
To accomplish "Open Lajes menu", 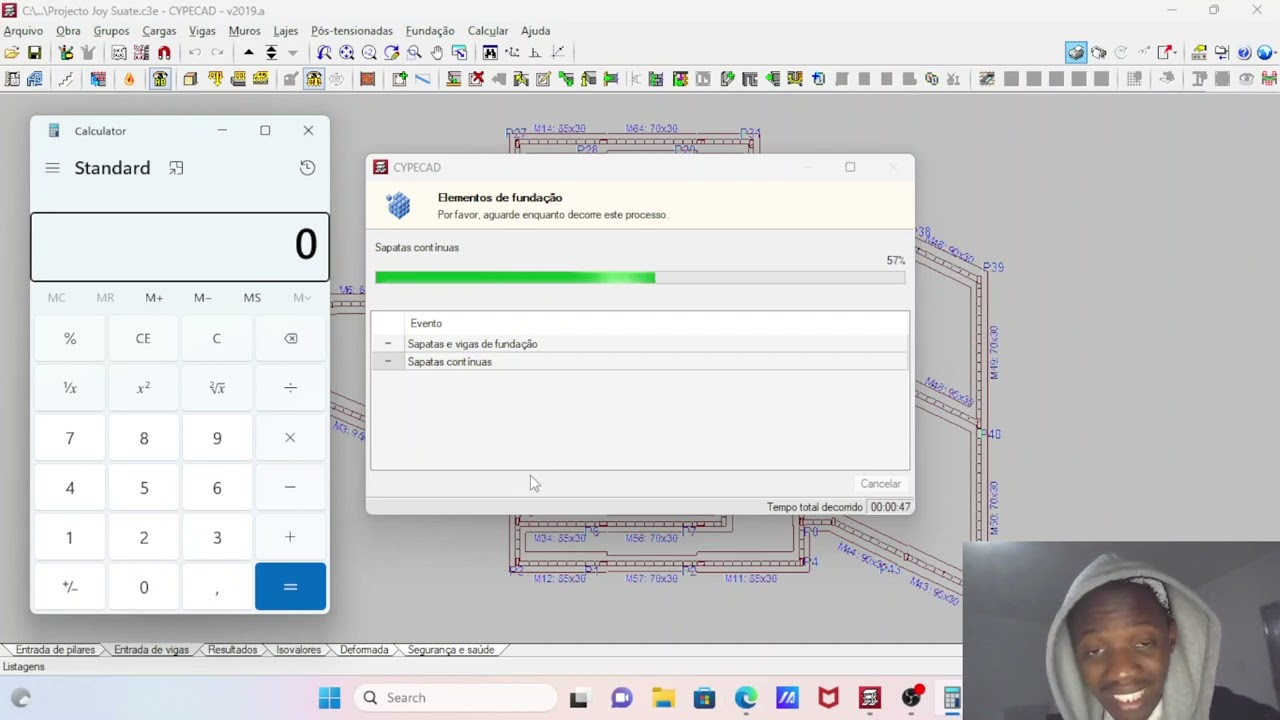I will point(286,31).
